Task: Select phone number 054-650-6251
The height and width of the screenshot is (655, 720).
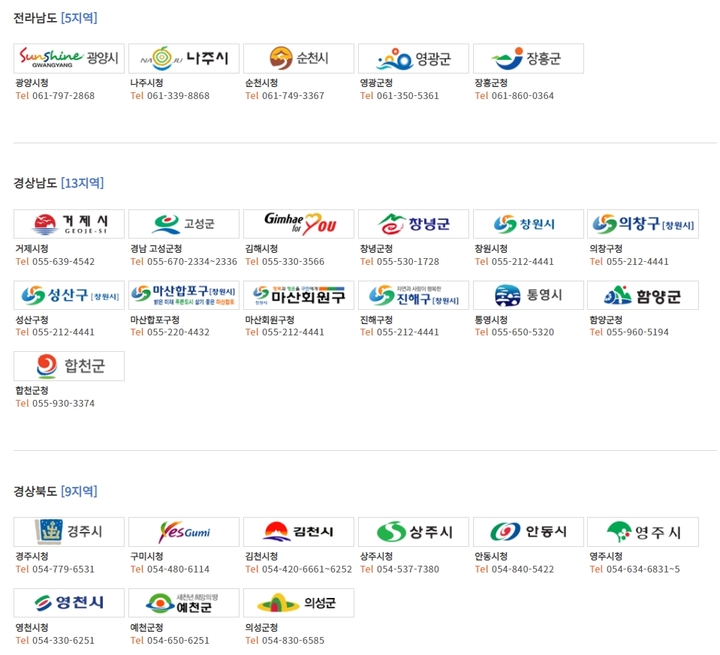Action: (178, 640)
